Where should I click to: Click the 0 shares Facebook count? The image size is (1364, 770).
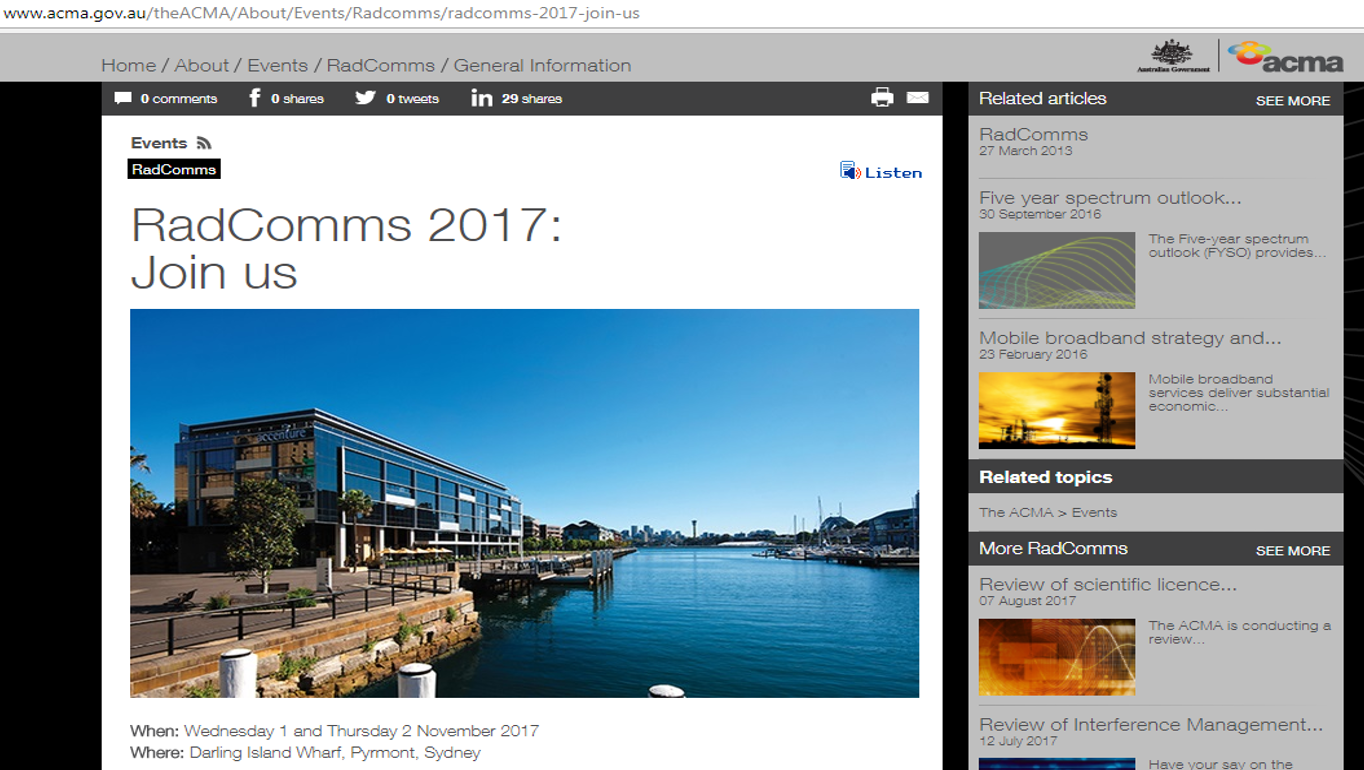point(297,99)
